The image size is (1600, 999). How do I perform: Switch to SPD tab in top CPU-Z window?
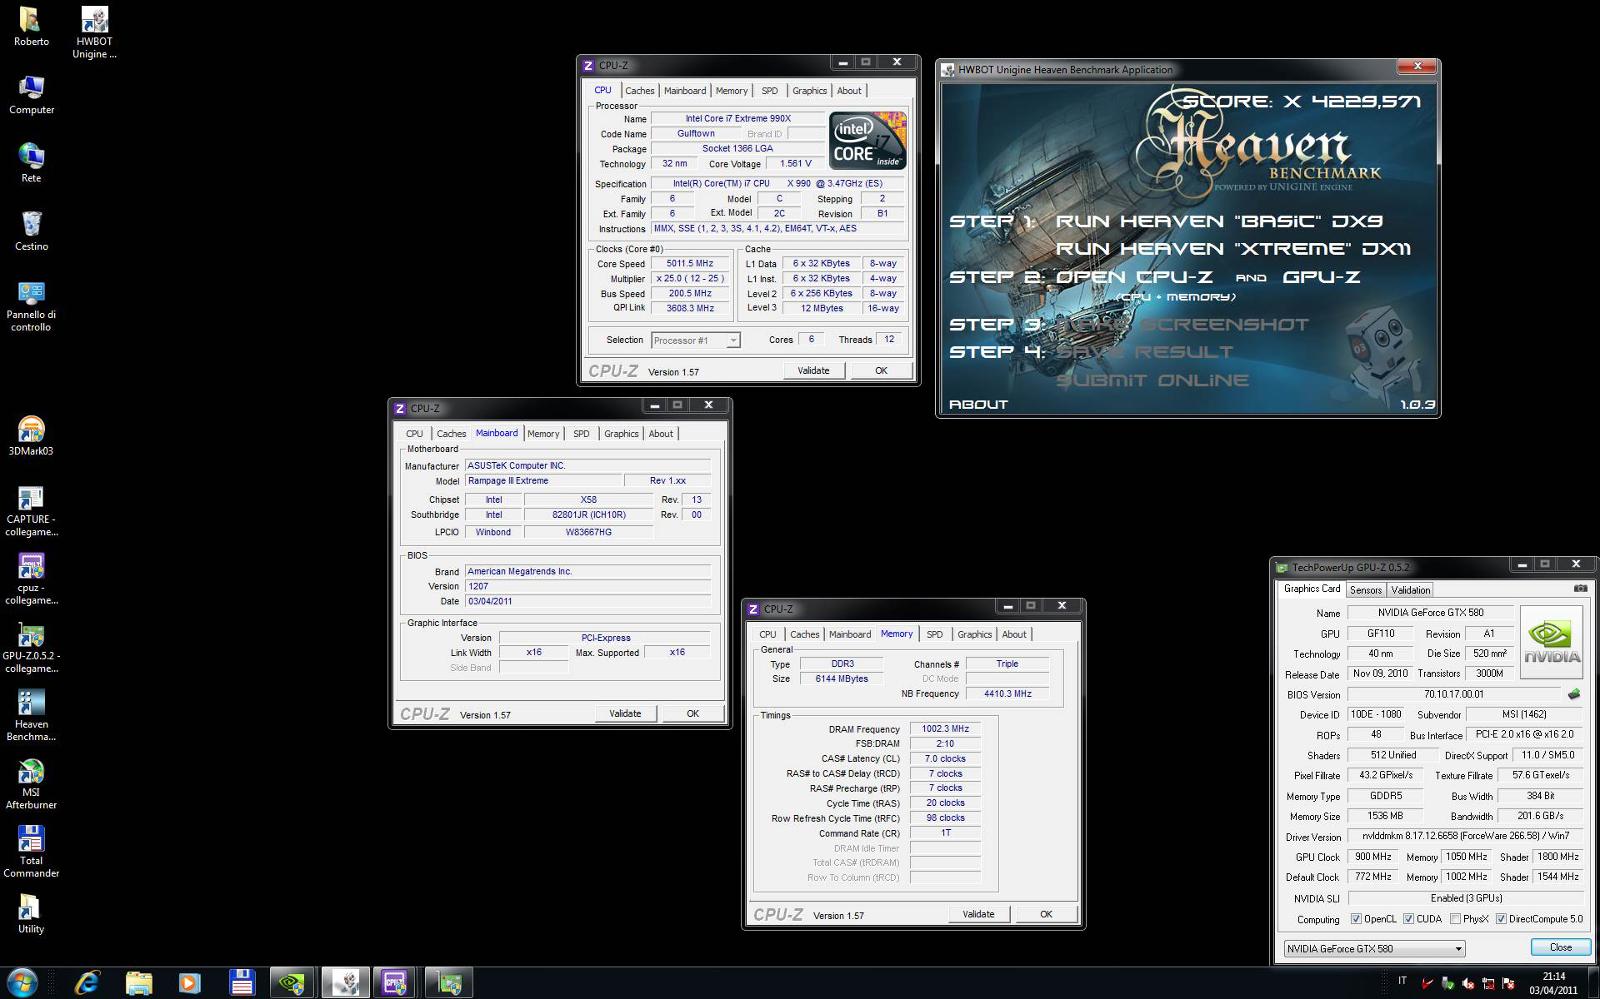tap(769, 90)
